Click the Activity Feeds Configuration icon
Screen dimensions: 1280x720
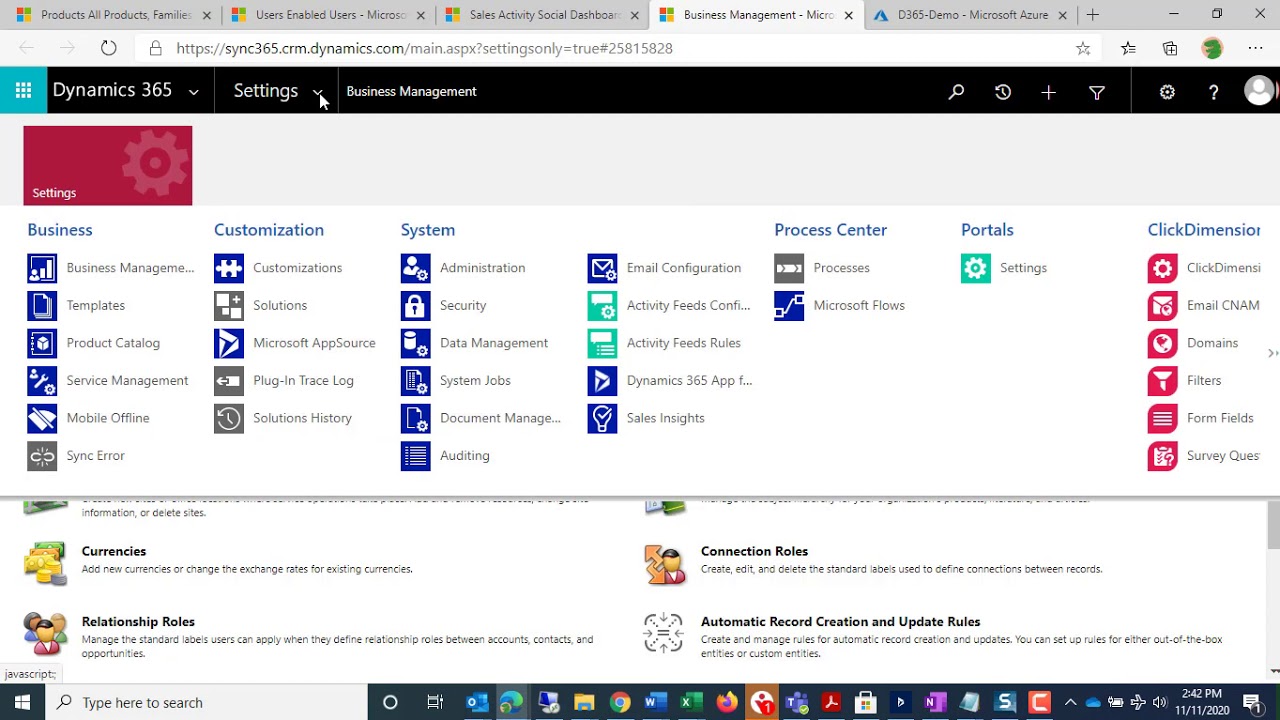point(603,305)
